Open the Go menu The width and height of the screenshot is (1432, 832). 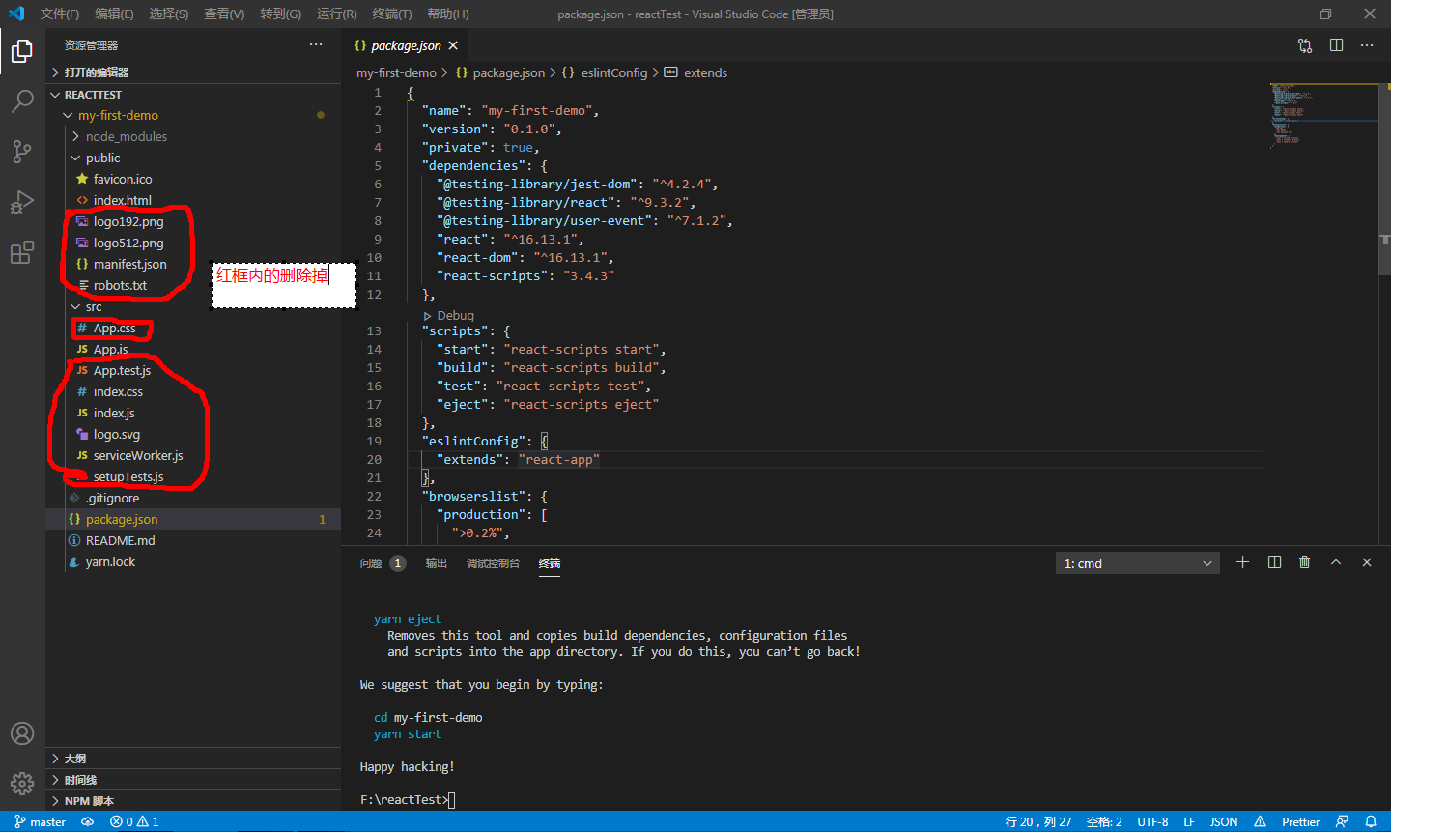coord(280,14)
